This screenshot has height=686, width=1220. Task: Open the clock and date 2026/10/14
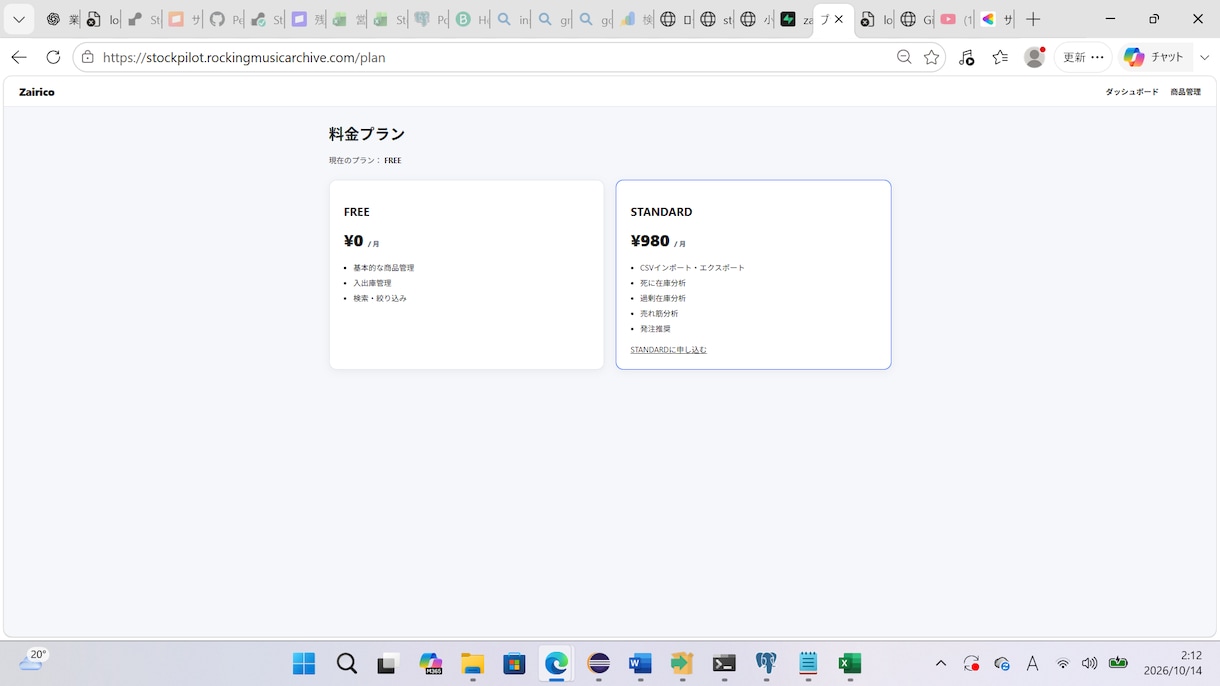1173,663
